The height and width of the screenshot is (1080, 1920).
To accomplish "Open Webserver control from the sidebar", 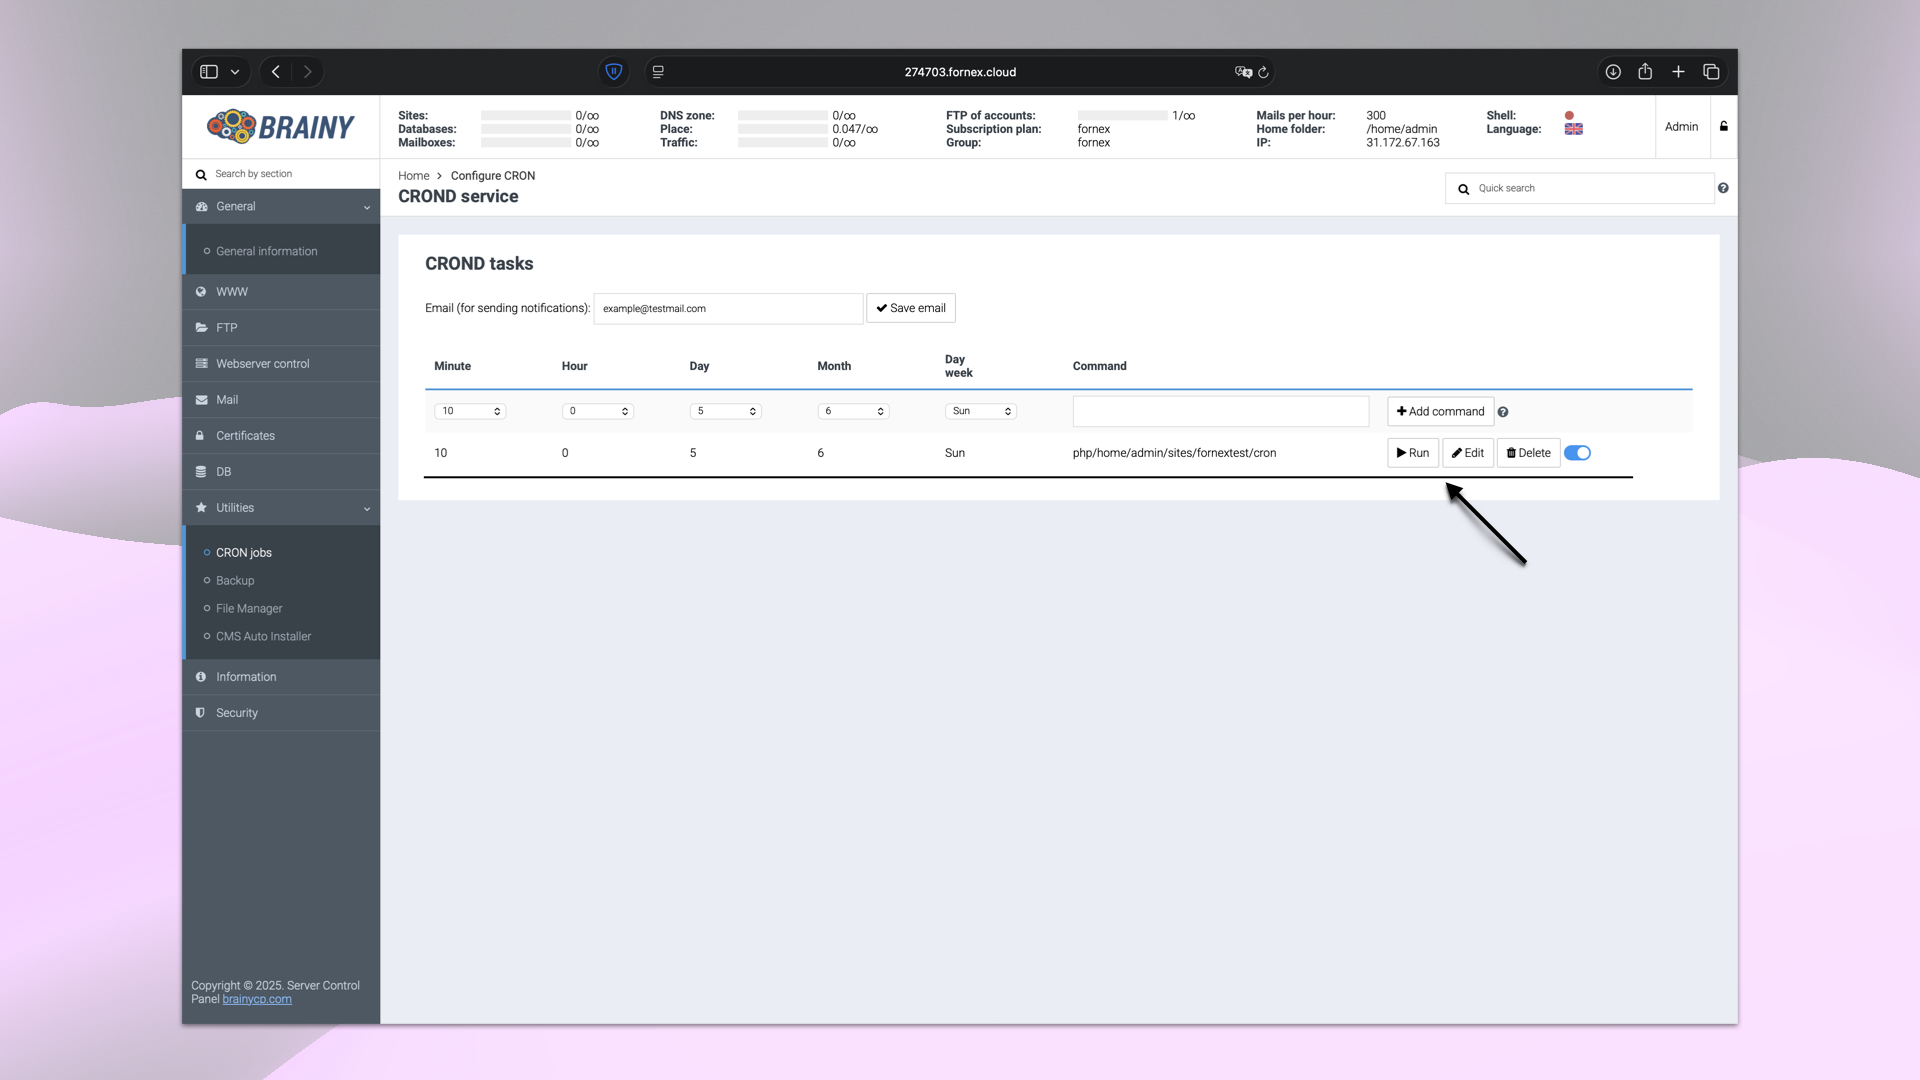I will (262, 363).
